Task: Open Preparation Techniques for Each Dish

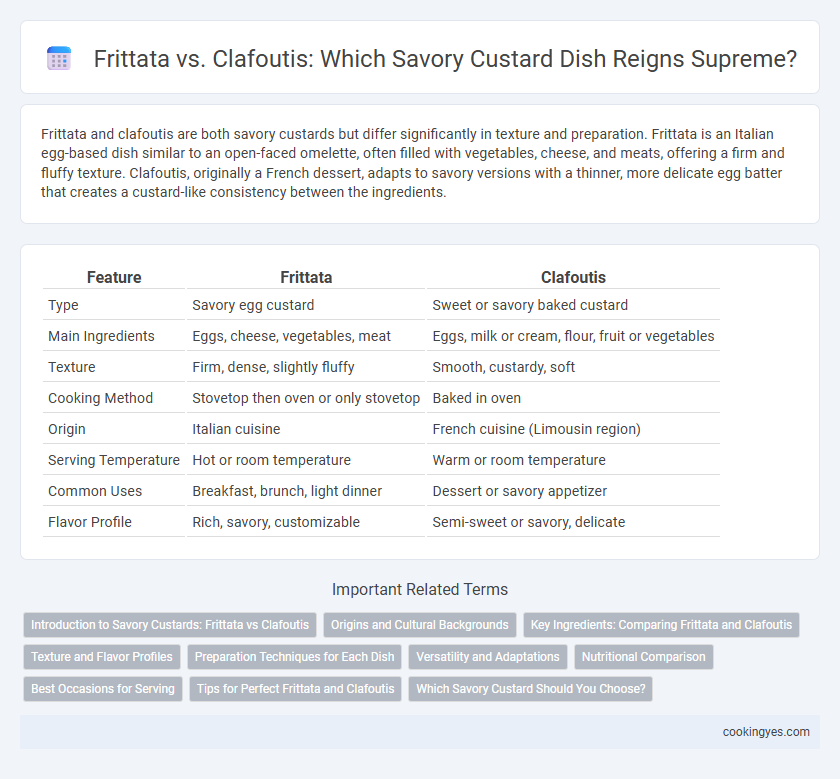Action: point(294,657)
